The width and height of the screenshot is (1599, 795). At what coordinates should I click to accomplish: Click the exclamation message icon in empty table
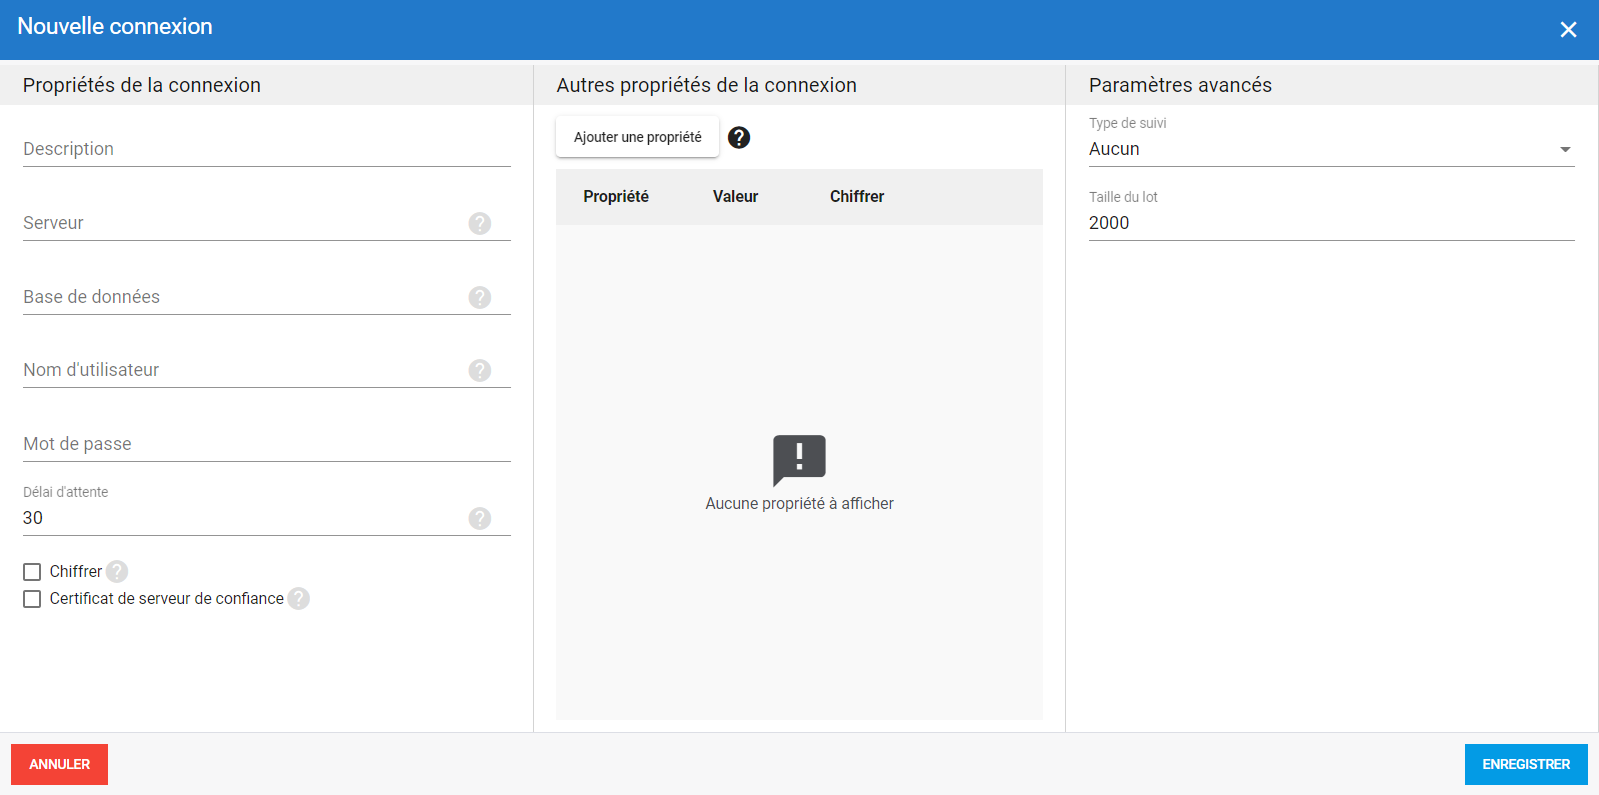pos(799,459)
